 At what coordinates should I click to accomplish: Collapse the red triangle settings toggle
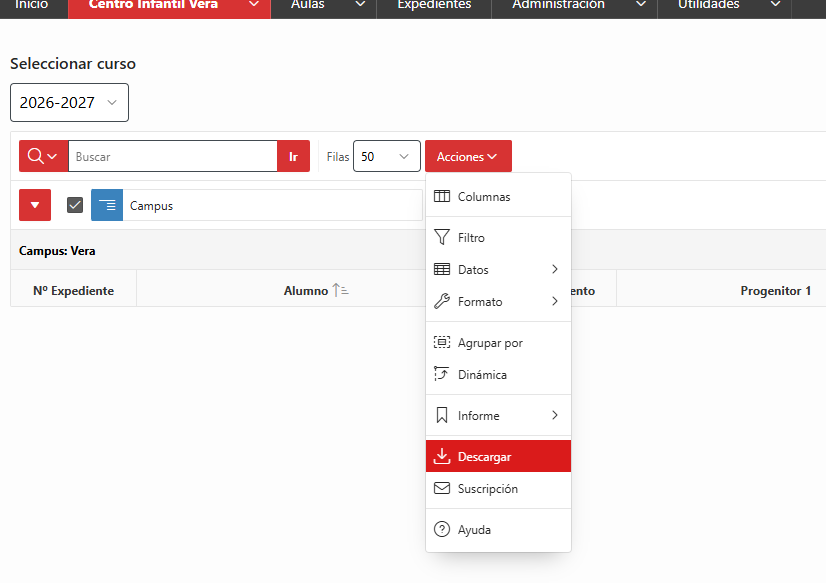point(35,205)
